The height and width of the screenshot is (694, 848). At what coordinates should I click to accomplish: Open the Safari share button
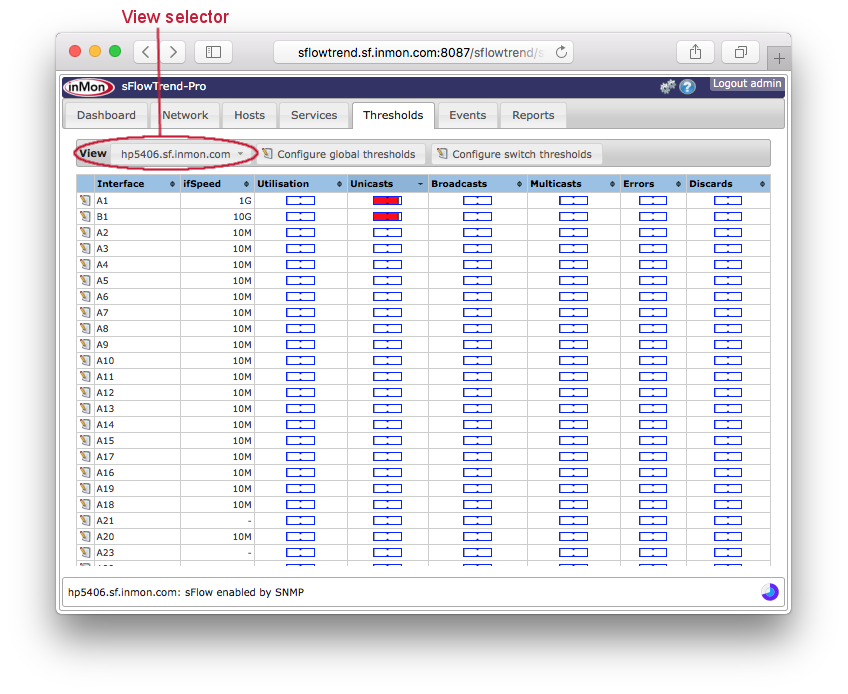(695, 52)
